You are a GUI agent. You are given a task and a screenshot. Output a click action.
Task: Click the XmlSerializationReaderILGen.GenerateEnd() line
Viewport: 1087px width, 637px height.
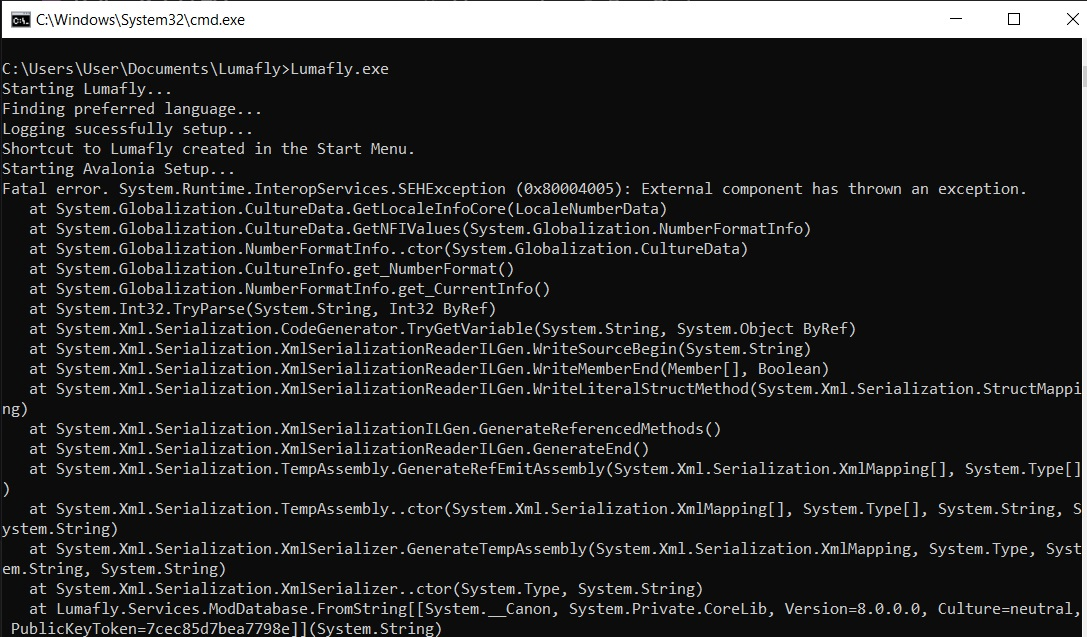click(x=339, y=448)
